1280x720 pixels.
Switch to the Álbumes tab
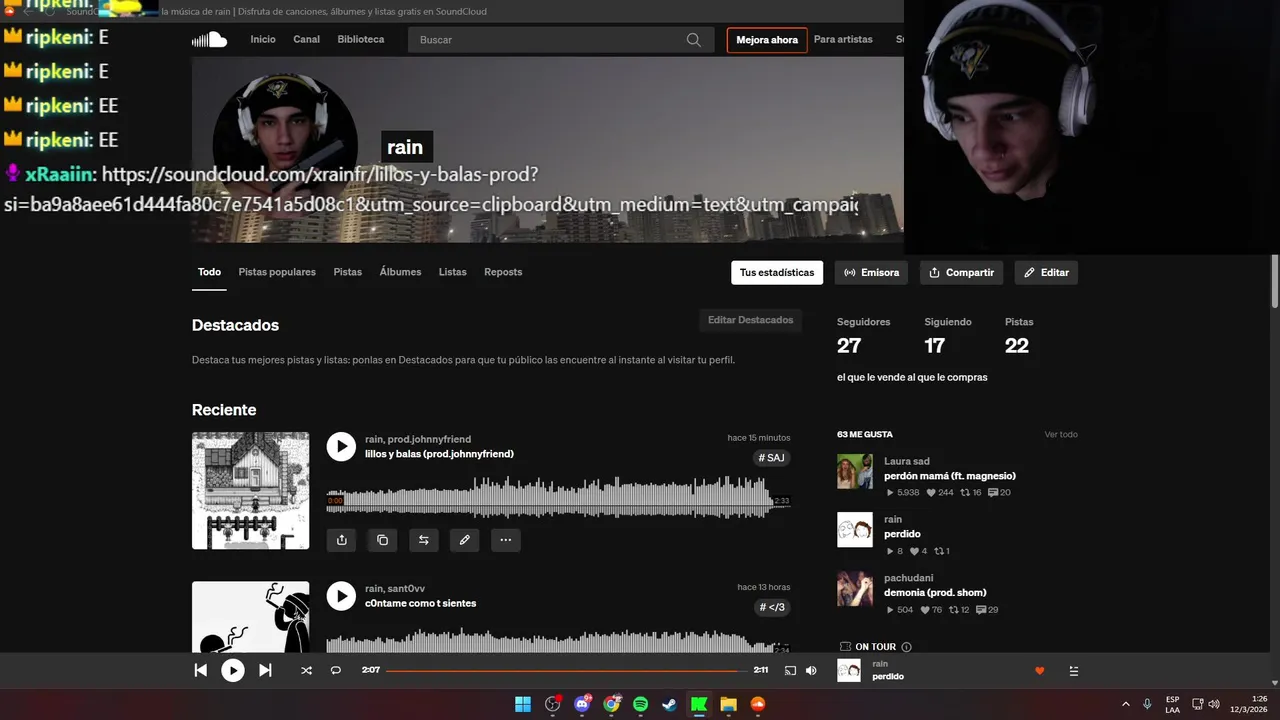click(x=400, y=272)
